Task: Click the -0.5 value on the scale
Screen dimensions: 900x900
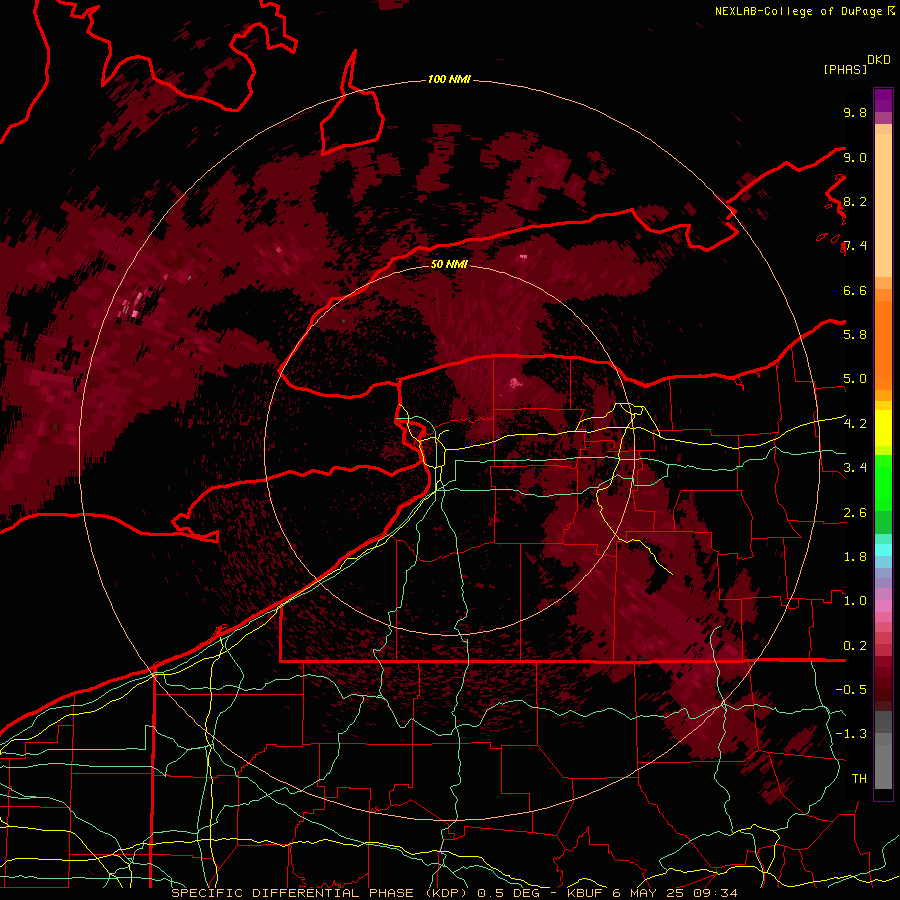Action: [851, 689]
